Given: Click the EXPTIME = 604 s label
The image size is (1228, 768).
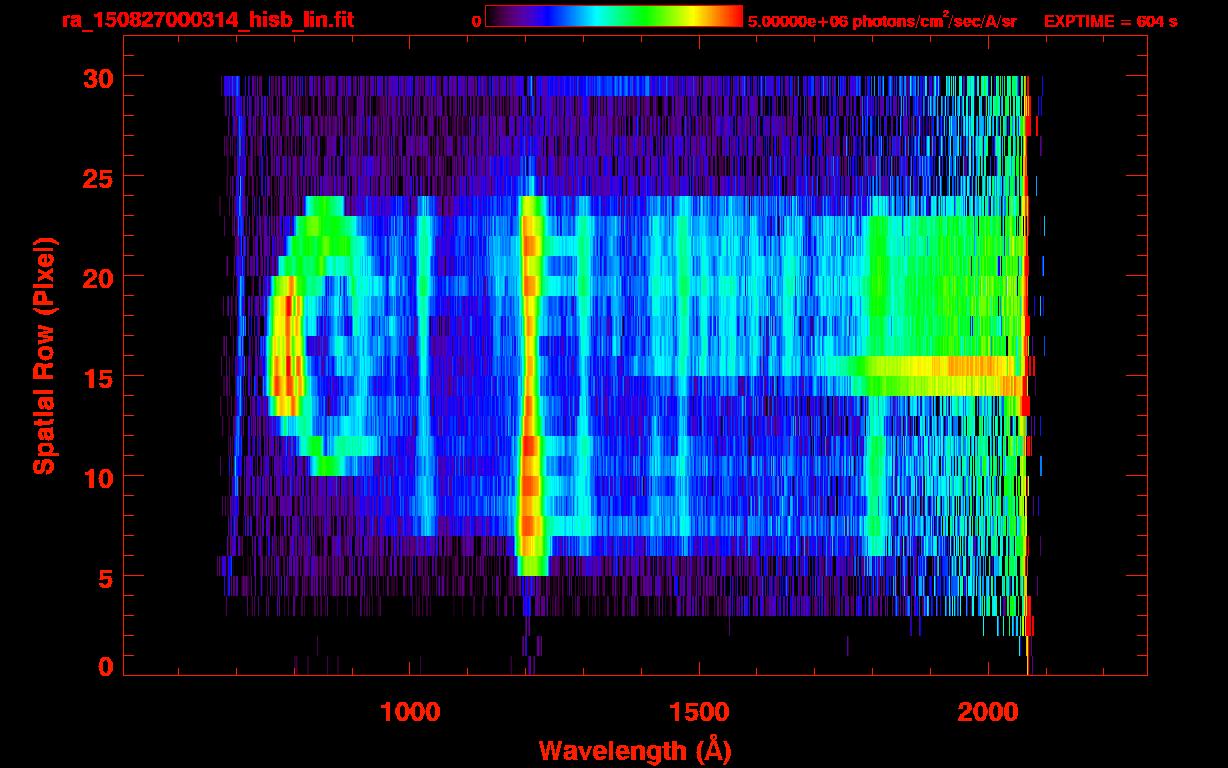Looking at the screenshot, I should coord(1110,20).
